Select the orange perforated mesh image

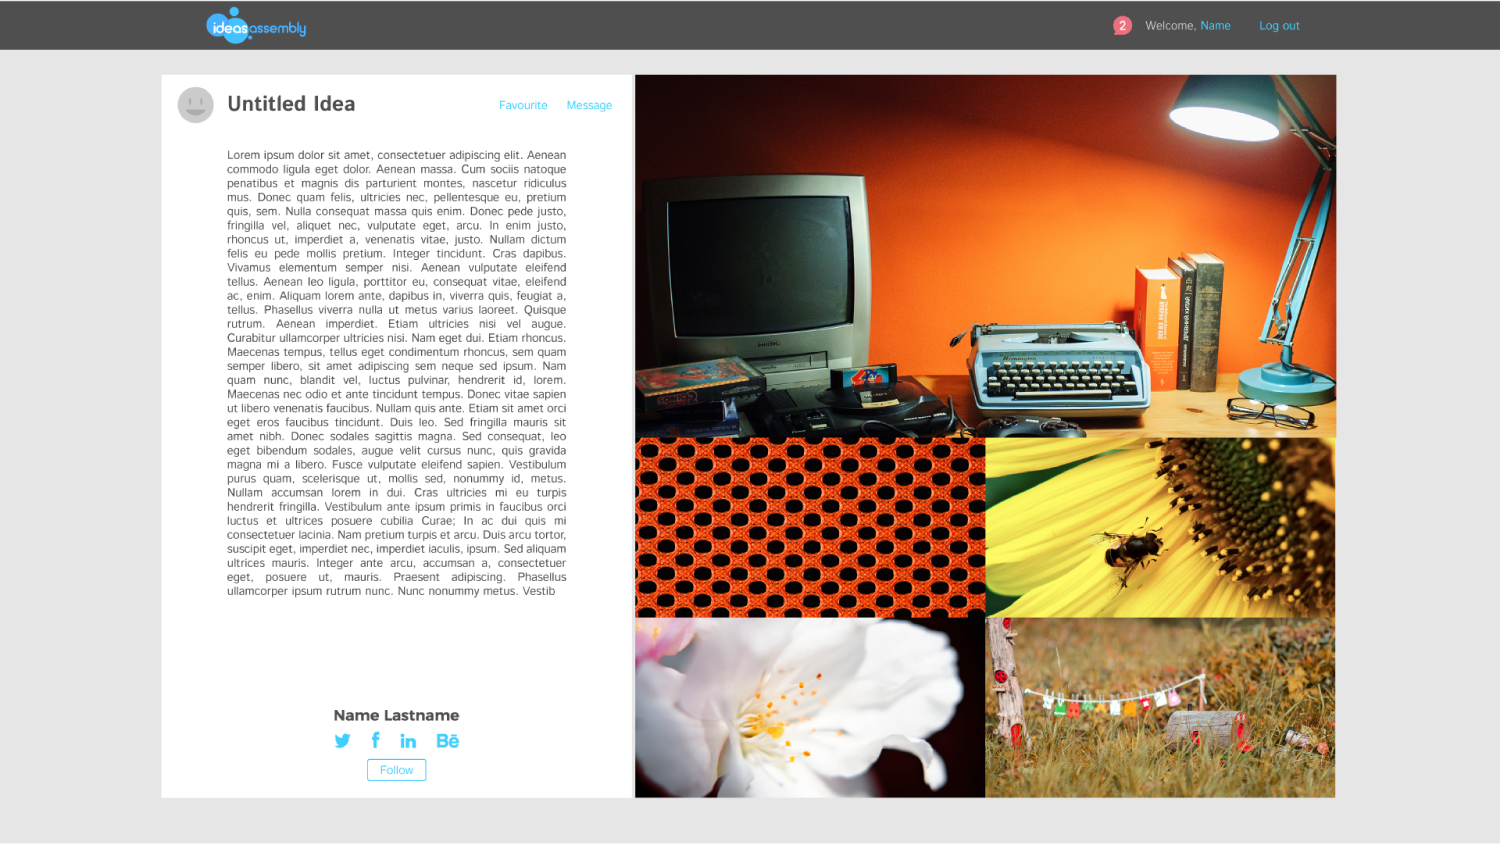(810, 527)
